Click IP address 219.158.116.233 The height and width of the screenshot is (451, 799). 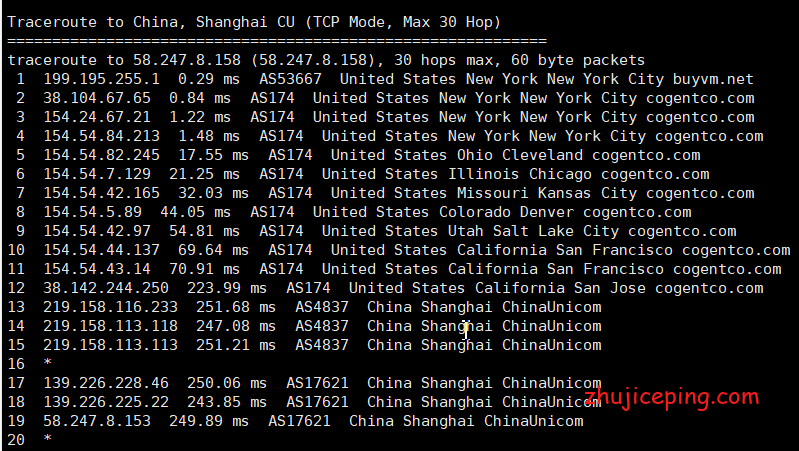111,307
